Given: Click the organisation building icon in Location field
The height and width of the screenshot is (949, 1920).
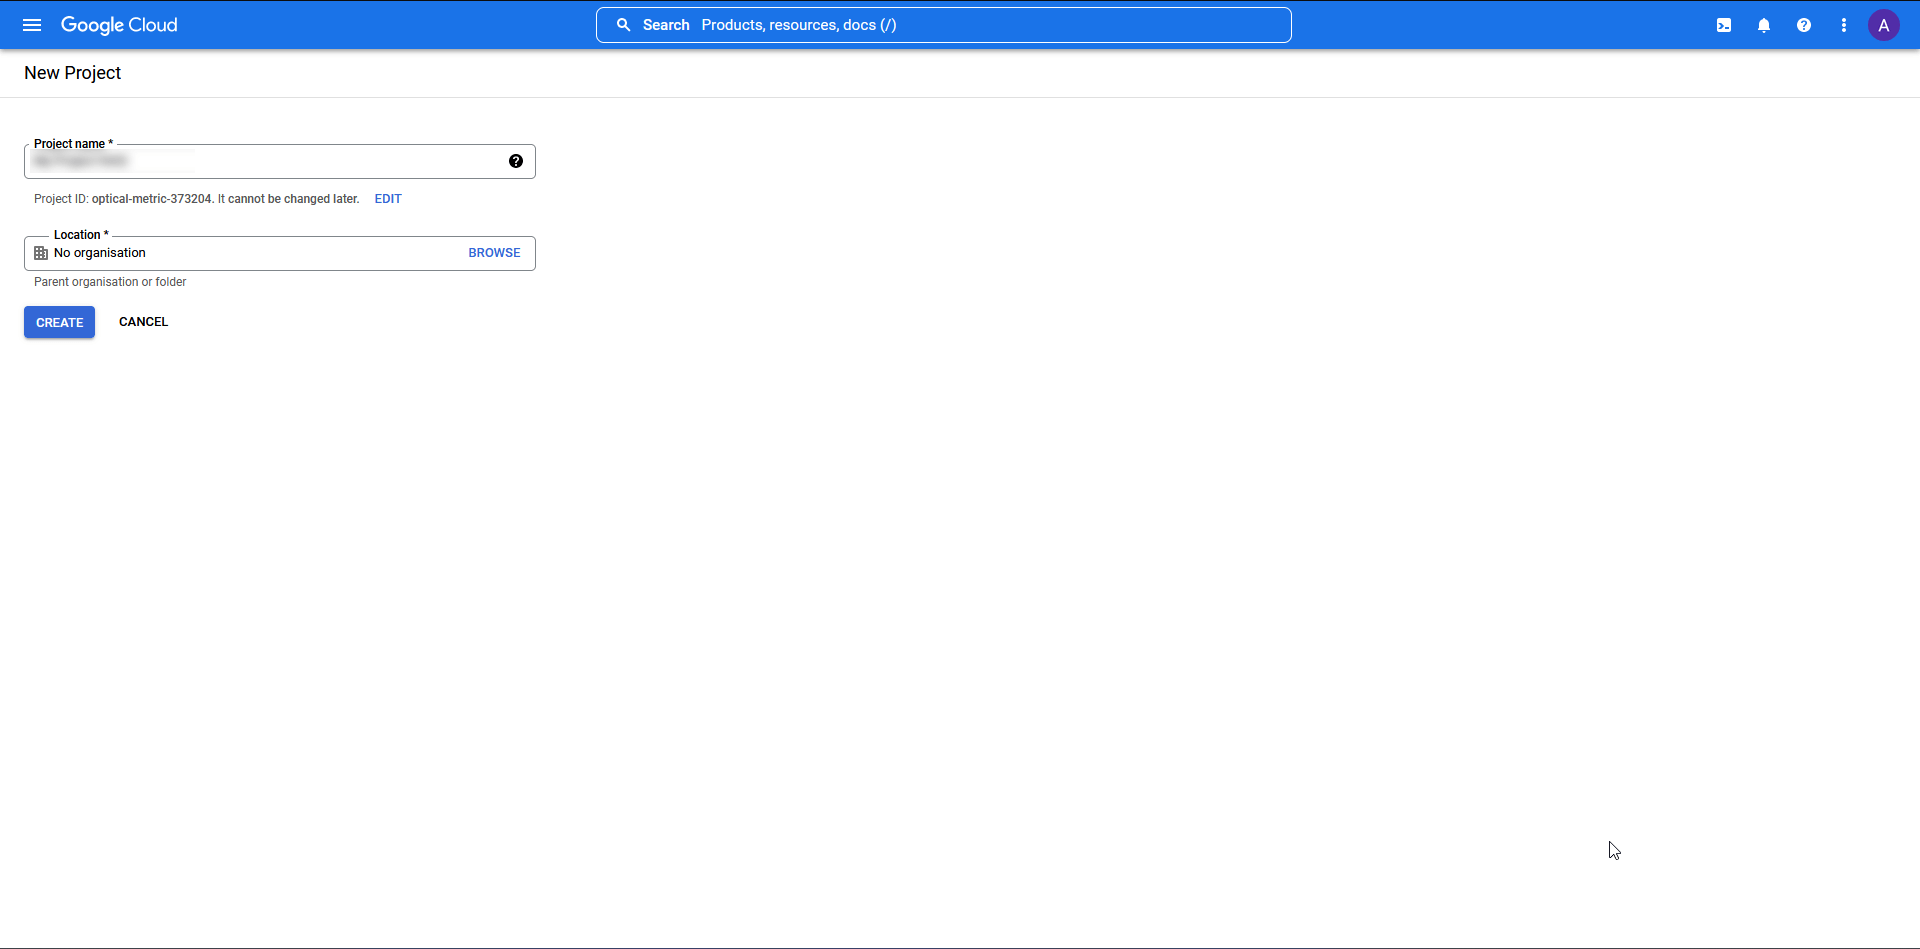Looking at the screenshot, I should [x=40, y=253].
